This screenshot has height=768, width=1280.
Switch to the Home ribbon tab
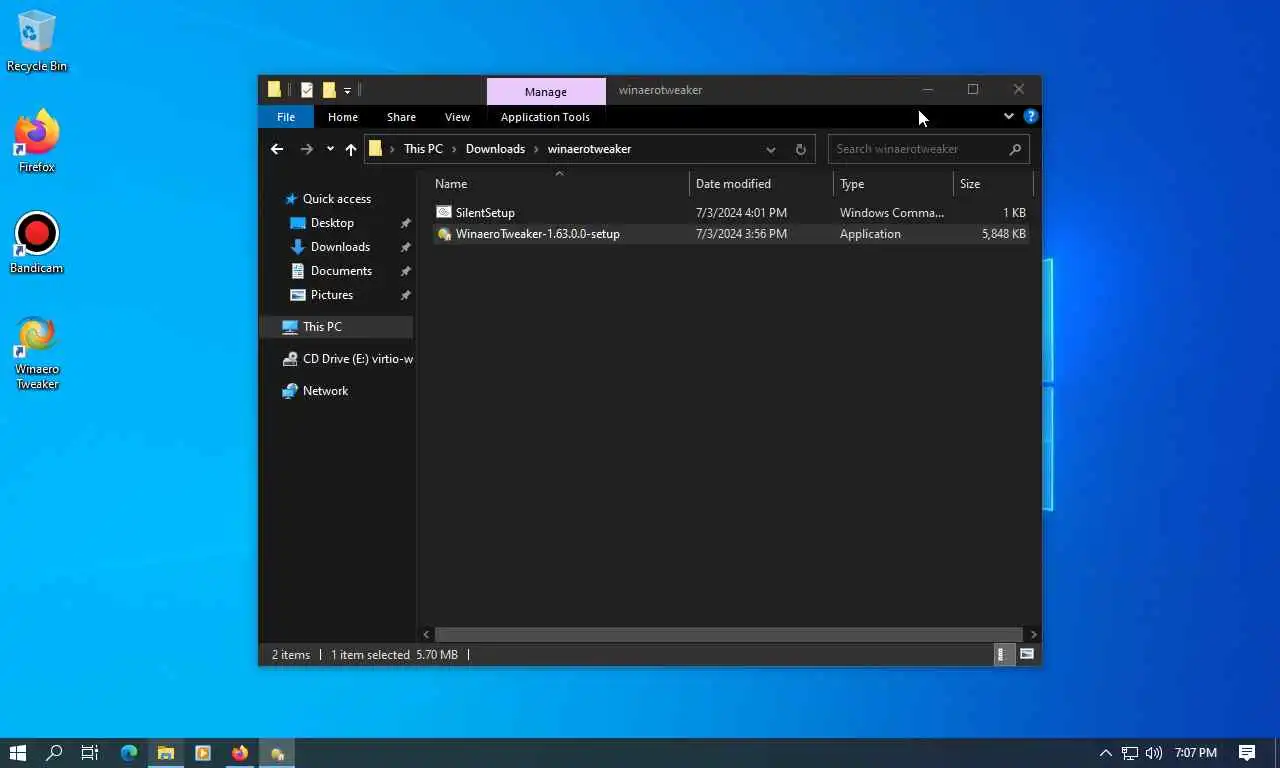coord(343,117)
